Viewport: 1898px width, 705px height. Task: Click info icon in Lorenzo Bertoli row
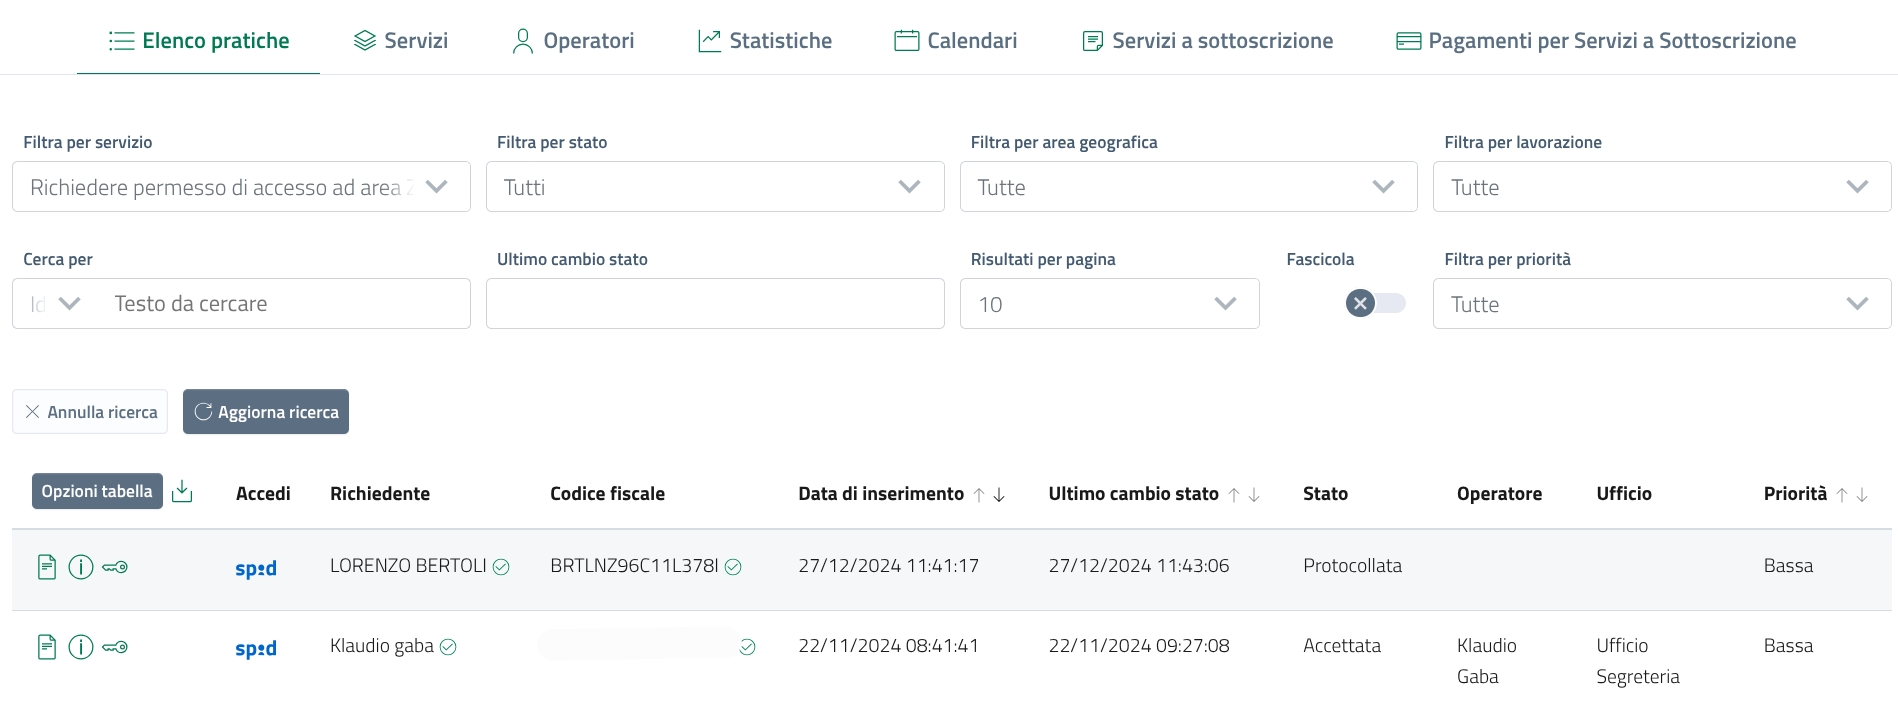click(x=81, y=567)
